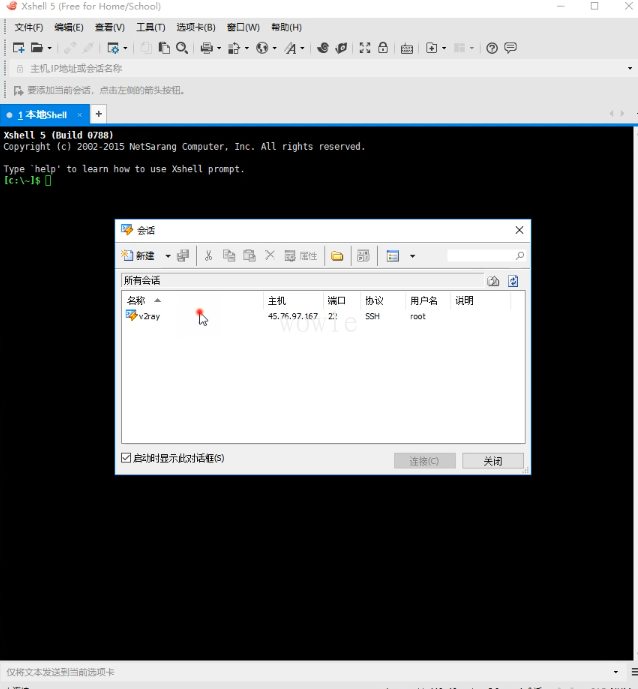
Task: Toggle 启动时显示此对话框 checkbox
Action: click(126, 458)
